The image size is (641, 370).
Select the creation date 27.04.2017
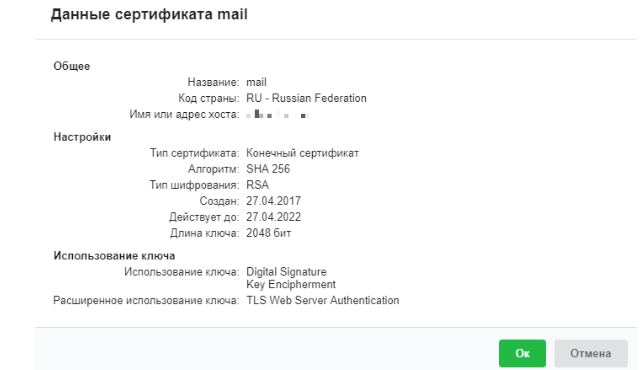pos(273,201)
